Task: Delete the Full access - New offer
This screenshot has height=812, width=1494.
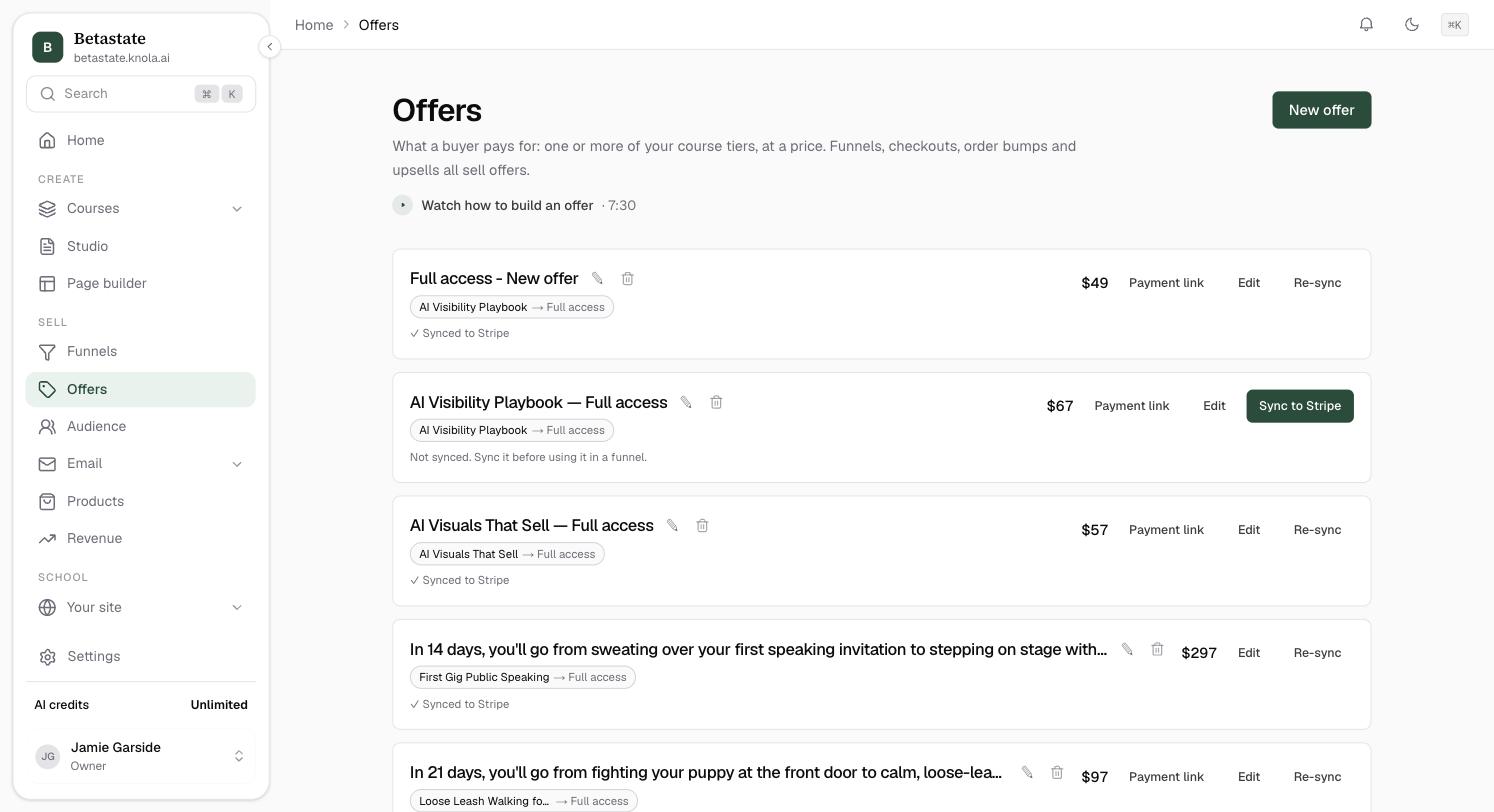Action: coord(627,278)
